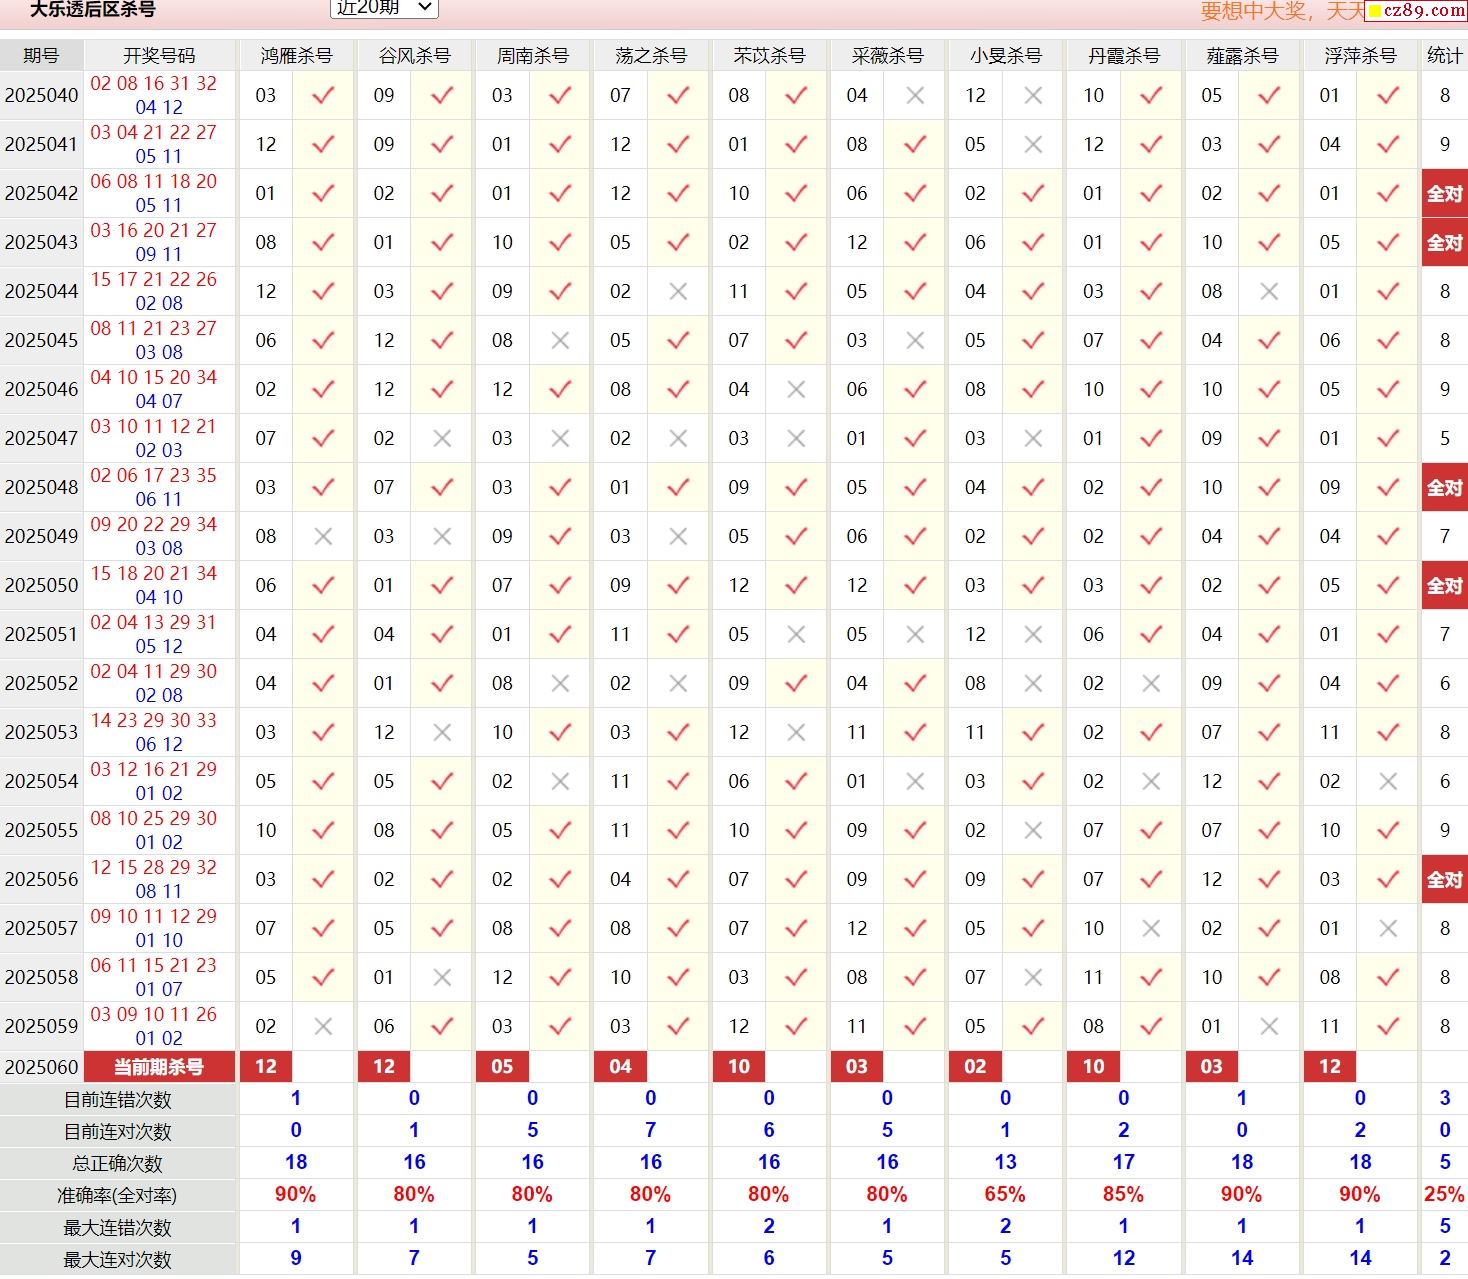Click the 大乐透后区杀号 page title
This screenshot has width=1468, height=1279.
click(x=92, y=10)
